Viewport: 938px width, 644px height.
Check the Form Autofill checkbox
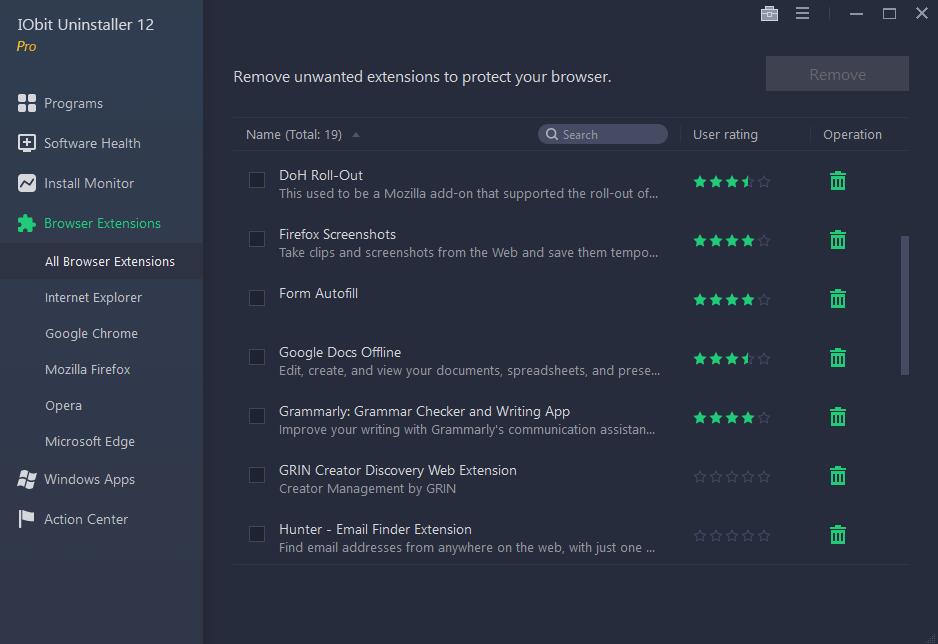click(x=257, y=298)
